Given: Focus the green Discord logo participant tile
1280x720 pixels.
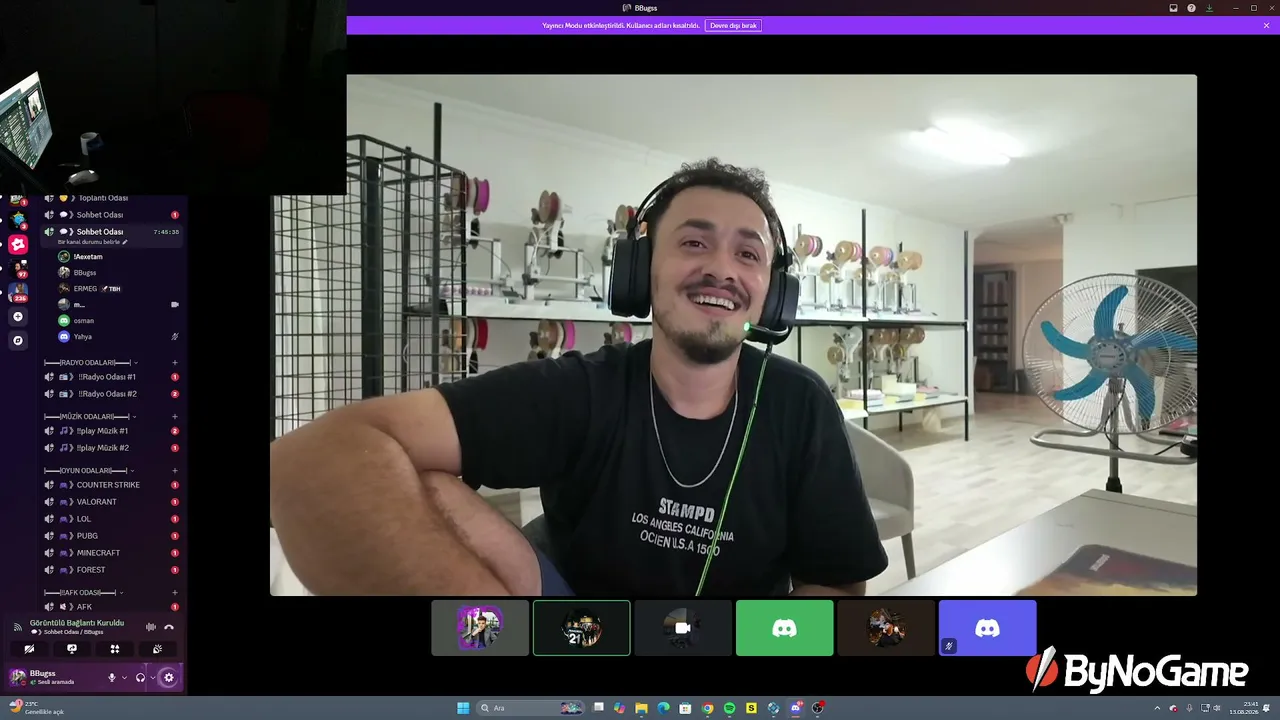Looking at the screenshot, I should click(784, 628).
